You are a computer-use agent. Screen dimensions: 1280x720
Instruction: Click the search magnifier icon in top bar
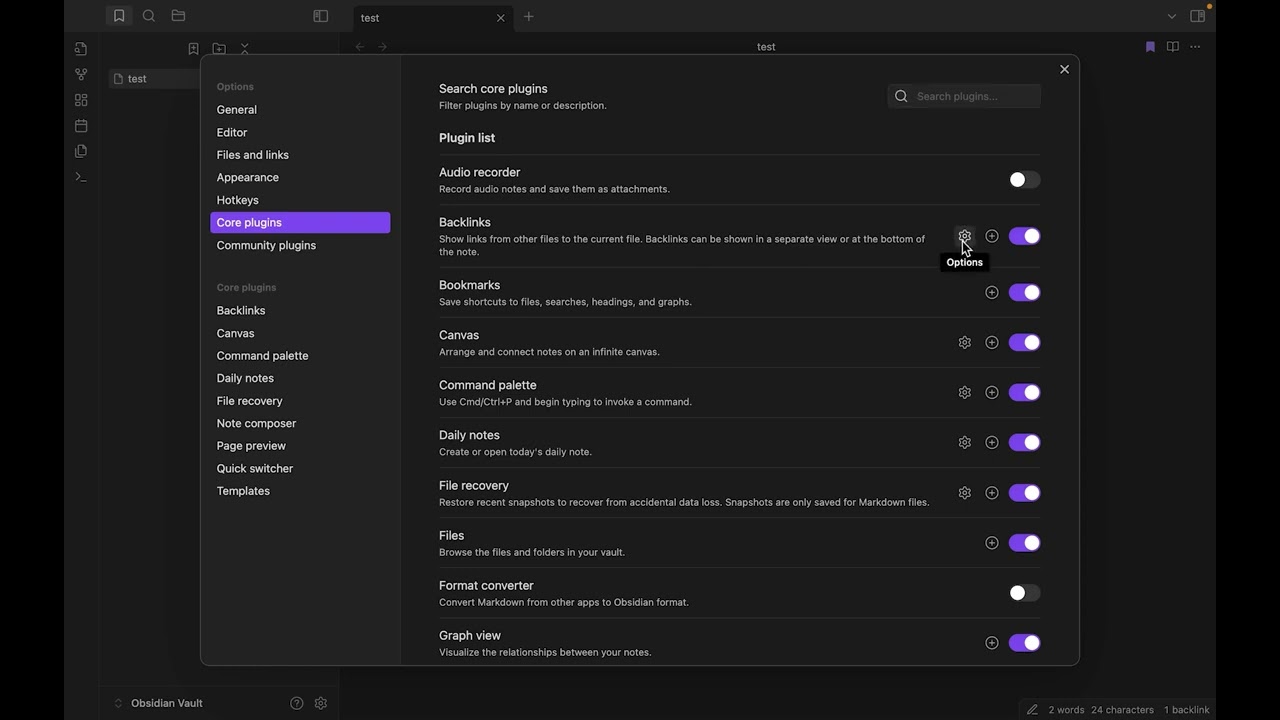(x=149, y=16)
